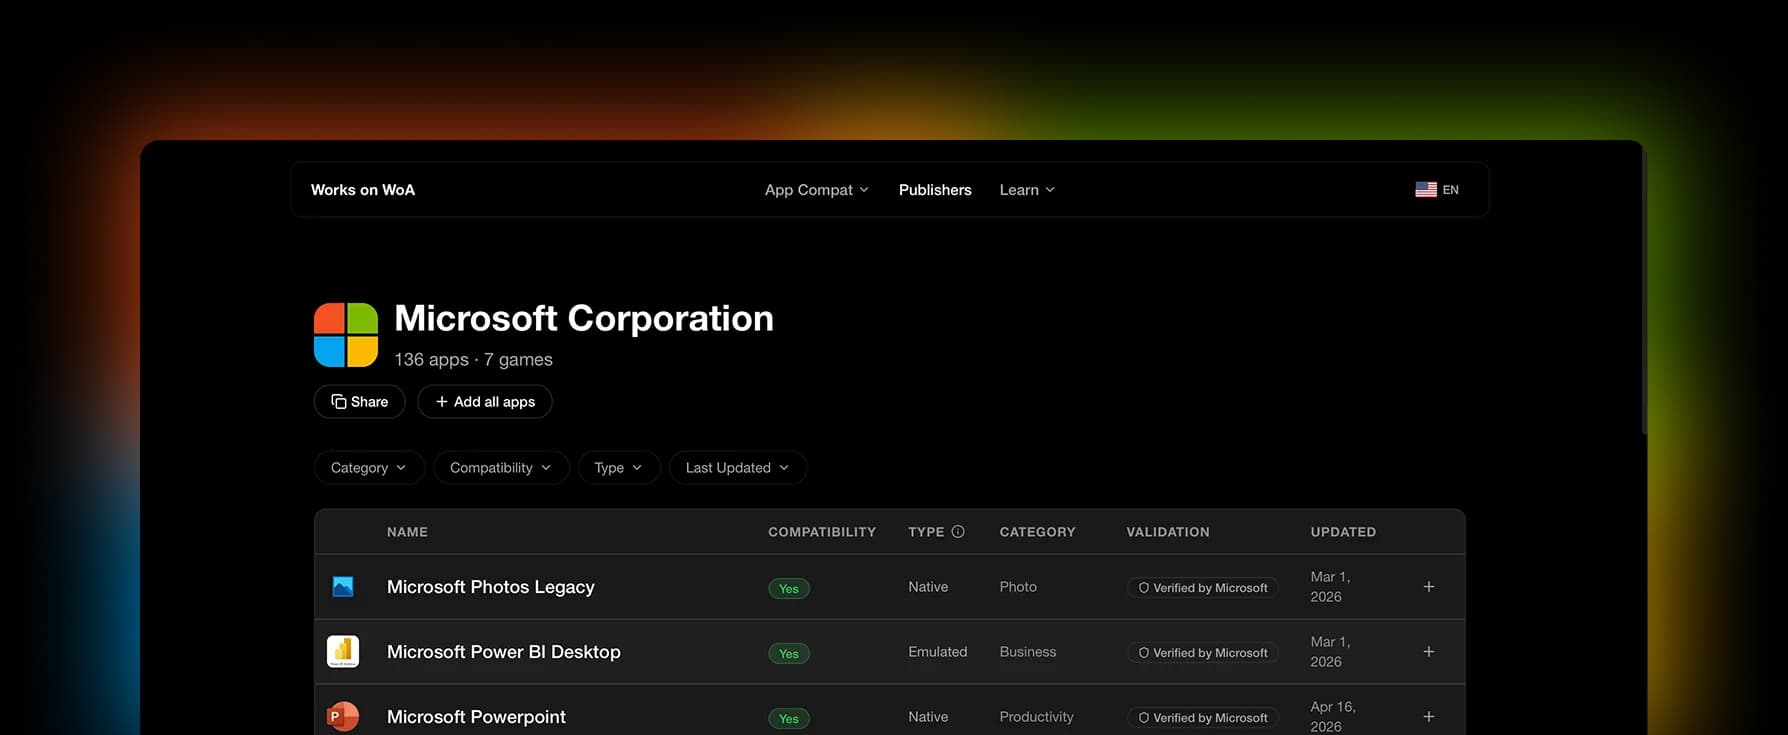Expand the Learn menu
The image size is (1788, 735).
(1027, 190)
